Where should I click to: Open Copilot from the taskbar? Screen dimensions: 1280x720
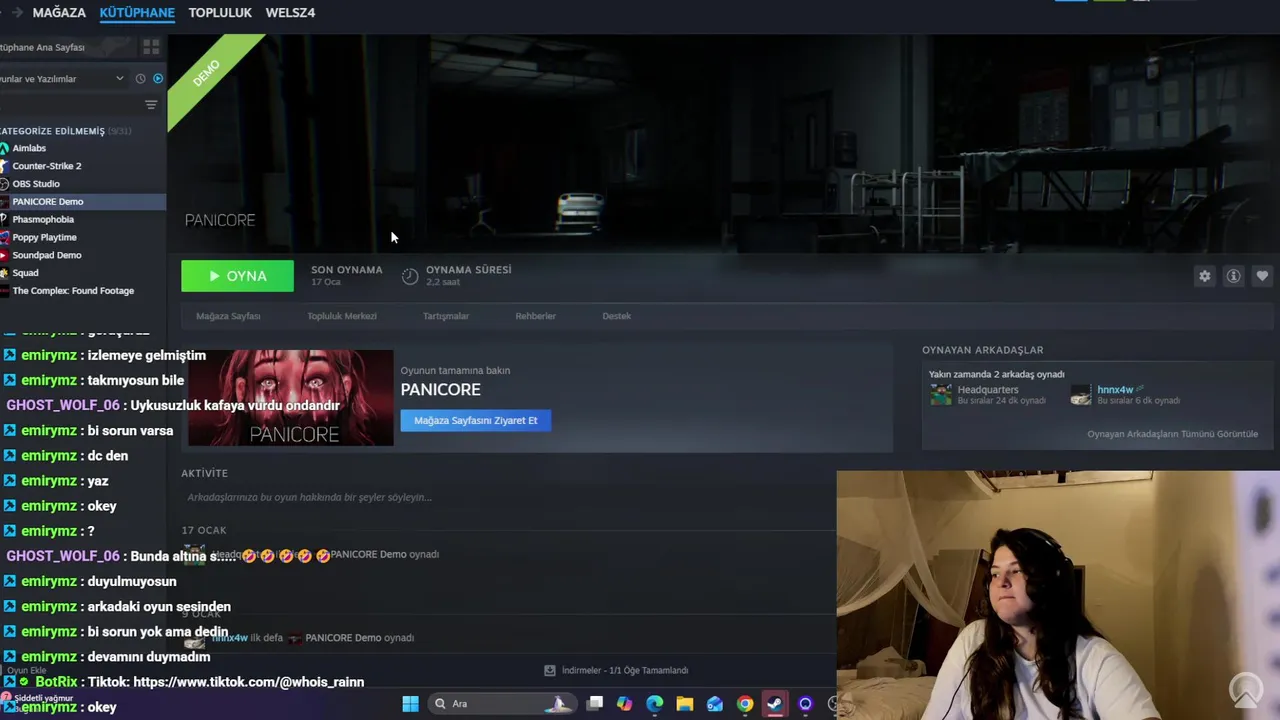[625, 704]
